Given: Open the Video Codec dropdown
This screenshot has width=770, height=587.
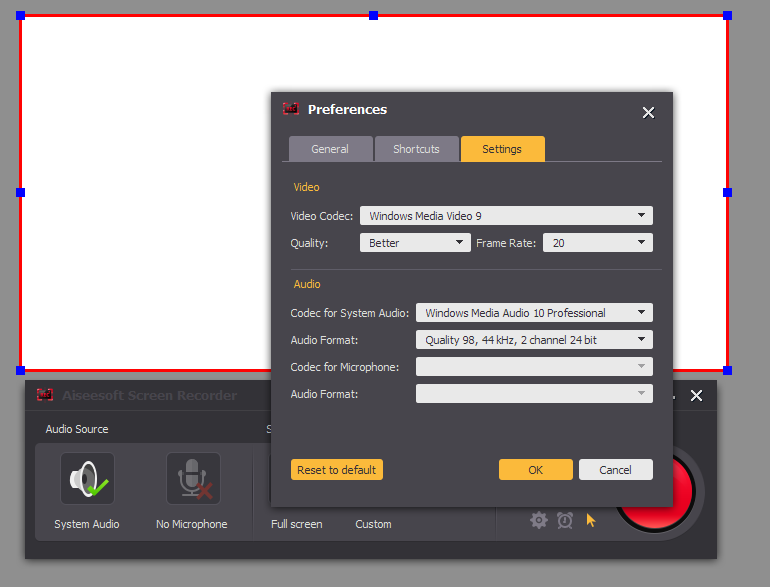Looking at the screenshot, I should click(506, 216).
